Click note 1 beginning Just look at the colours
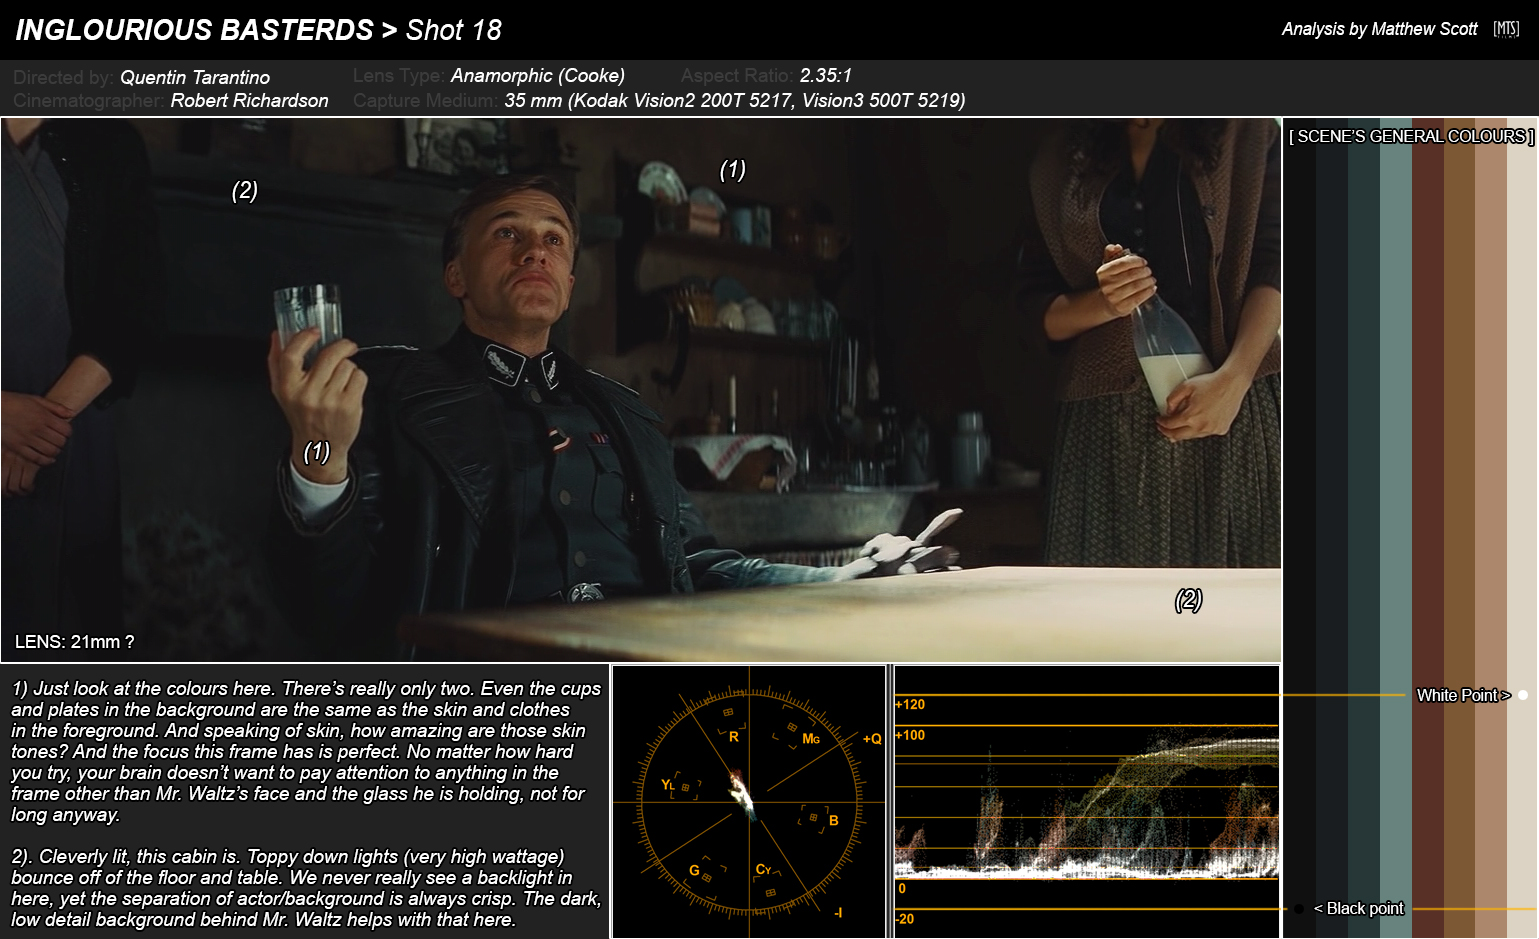Viewport: 1539px width, 939px height. coord(306,751)
